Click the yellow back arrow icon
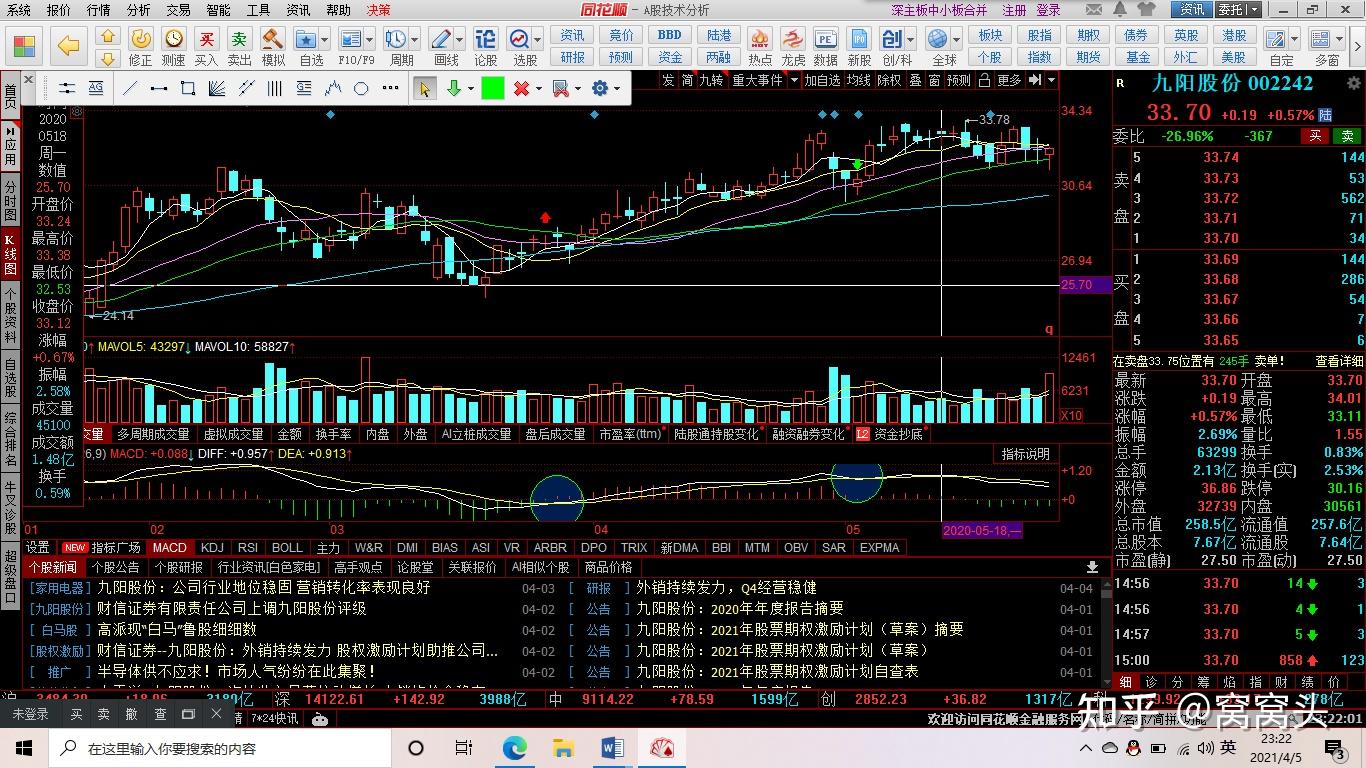Screen dimensions: 1366x768 click(x=68, y=45)
